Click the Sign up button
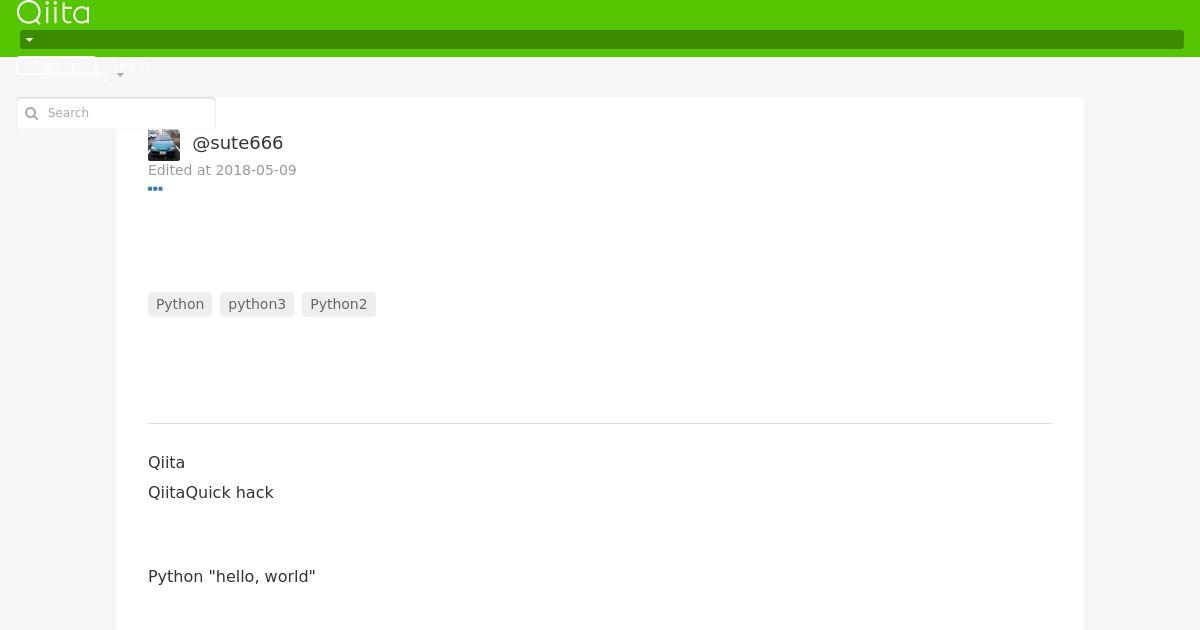 [56, 66]
